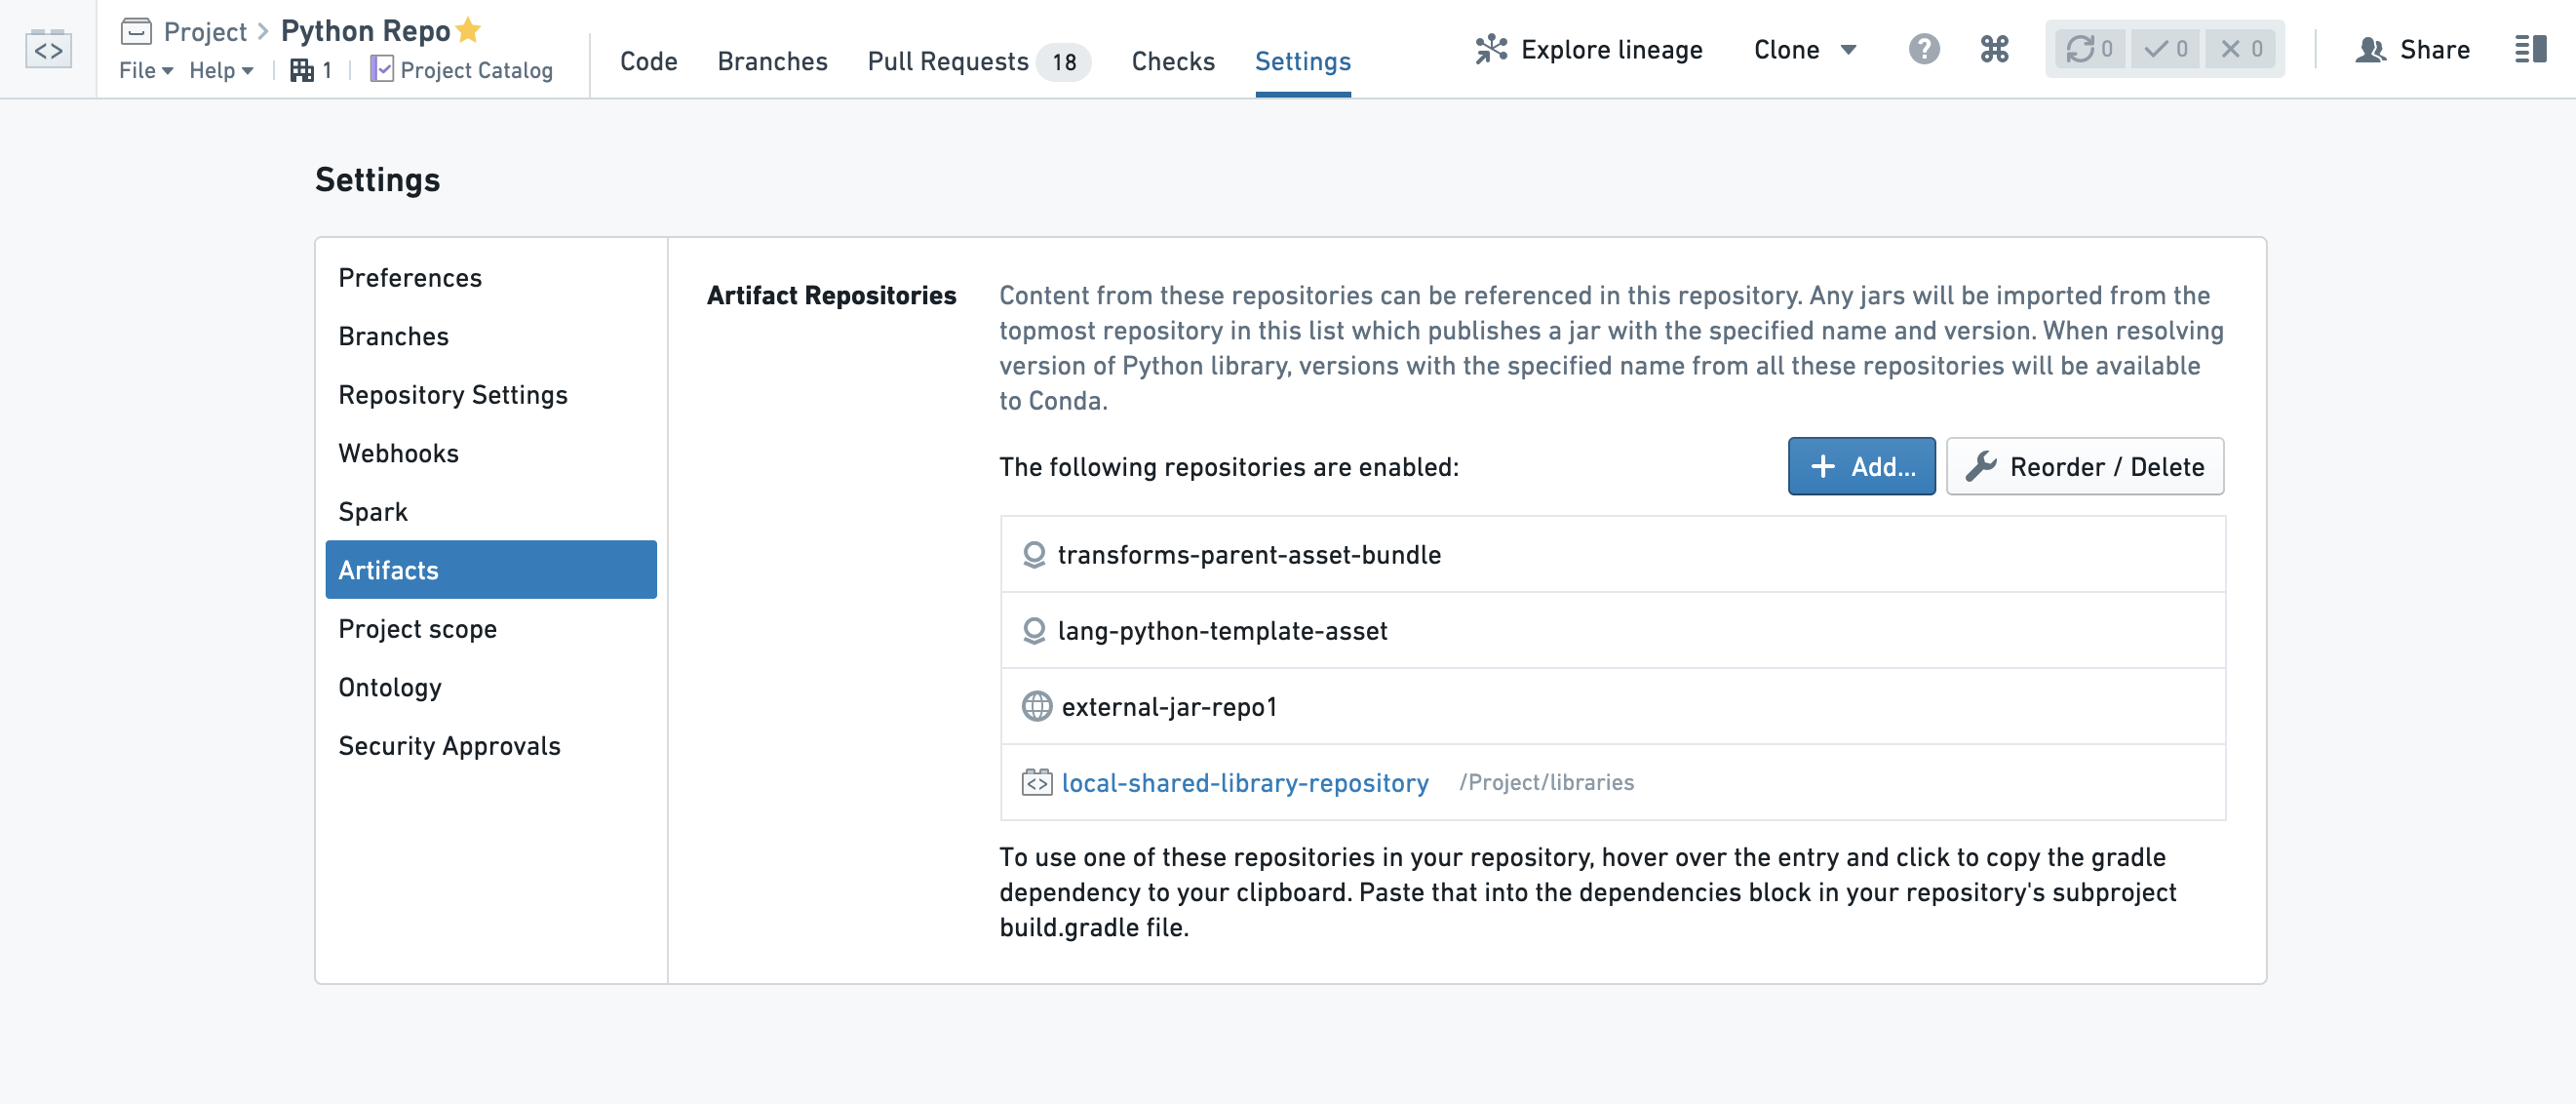
Task: Select Repository Settings in sidebar
Action: tap(491, 394)
